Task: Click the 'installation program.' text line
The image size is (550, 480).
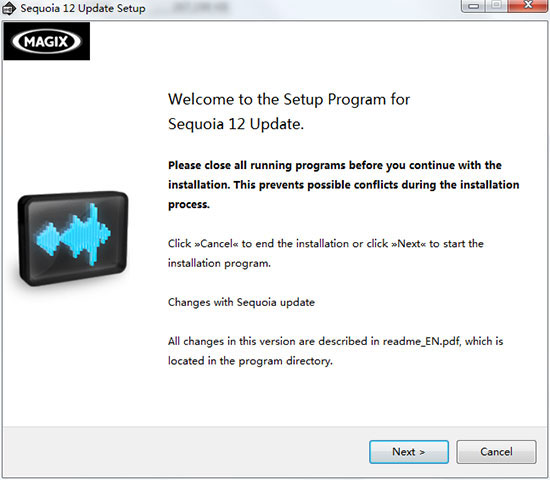Action: pos(219,263)
